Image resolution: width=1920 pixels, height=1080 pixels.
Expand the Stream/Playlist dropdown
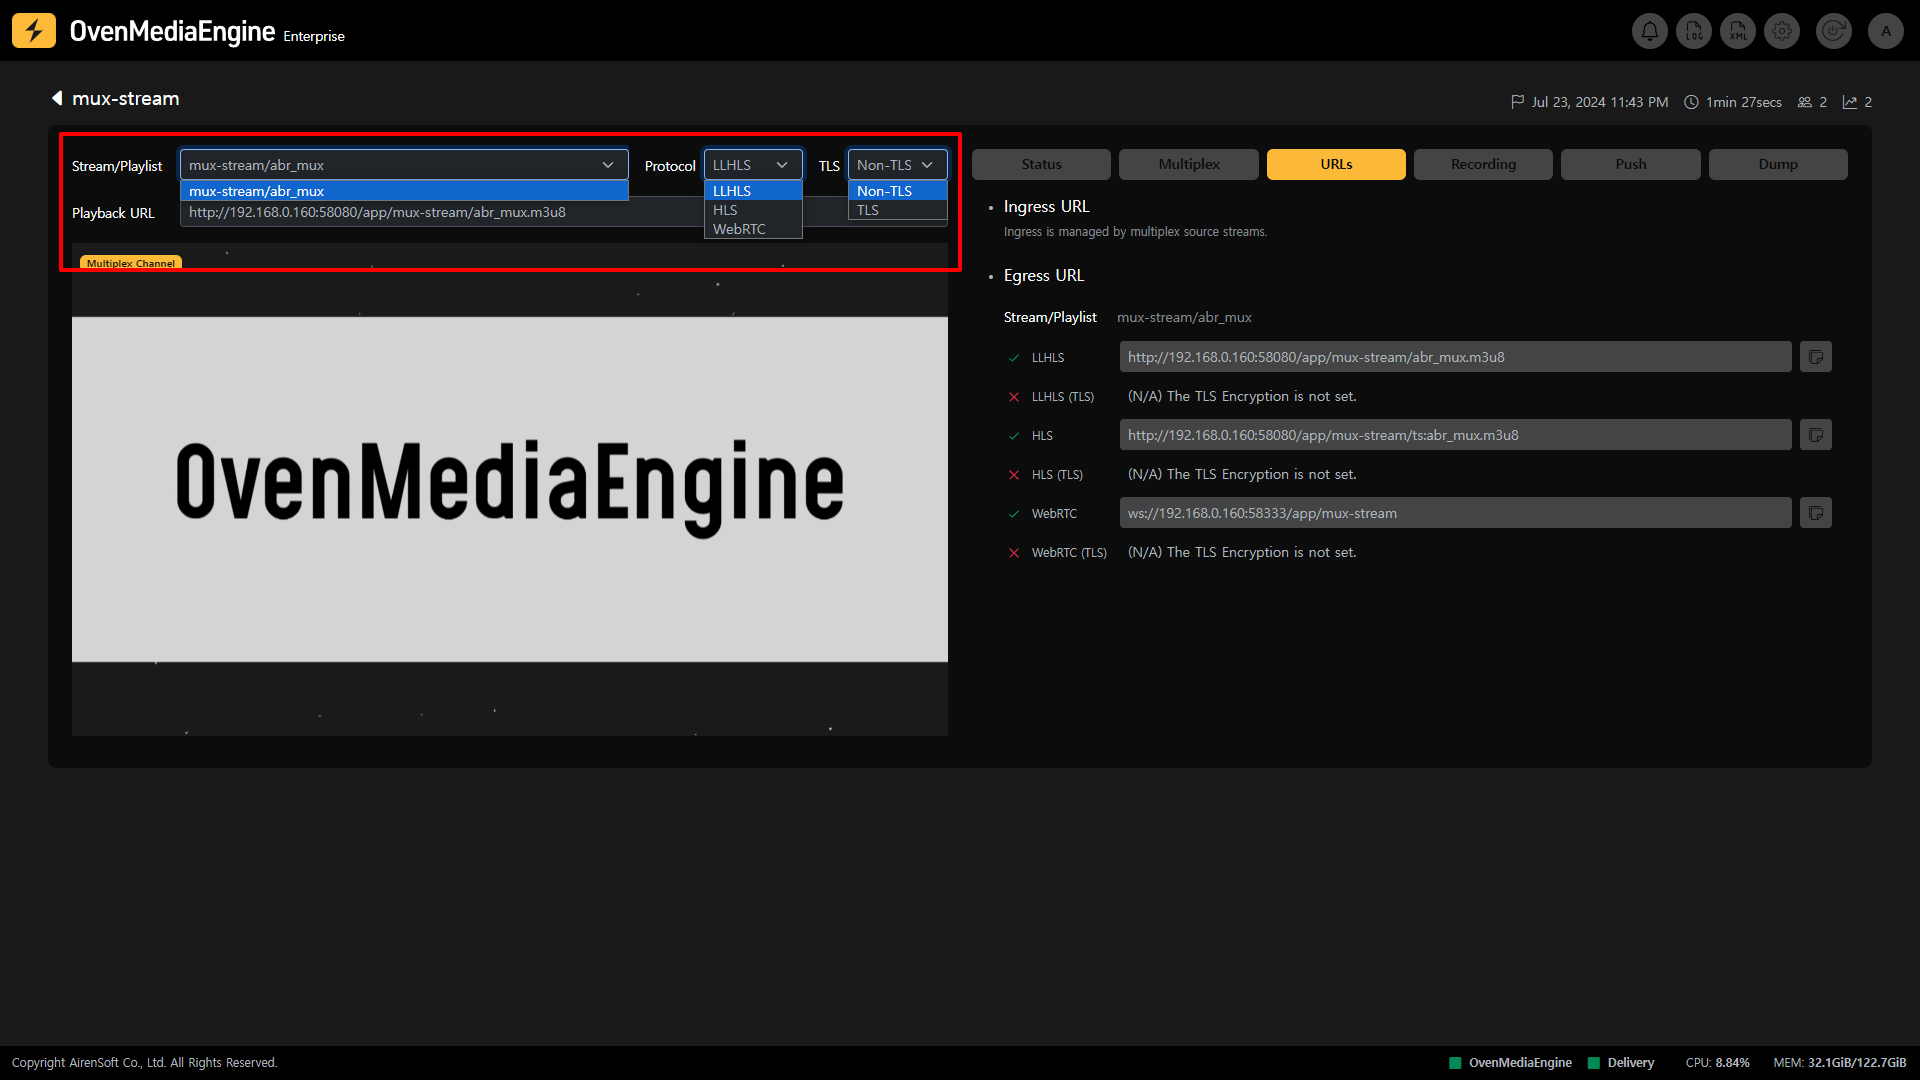[x=403, y=165]
